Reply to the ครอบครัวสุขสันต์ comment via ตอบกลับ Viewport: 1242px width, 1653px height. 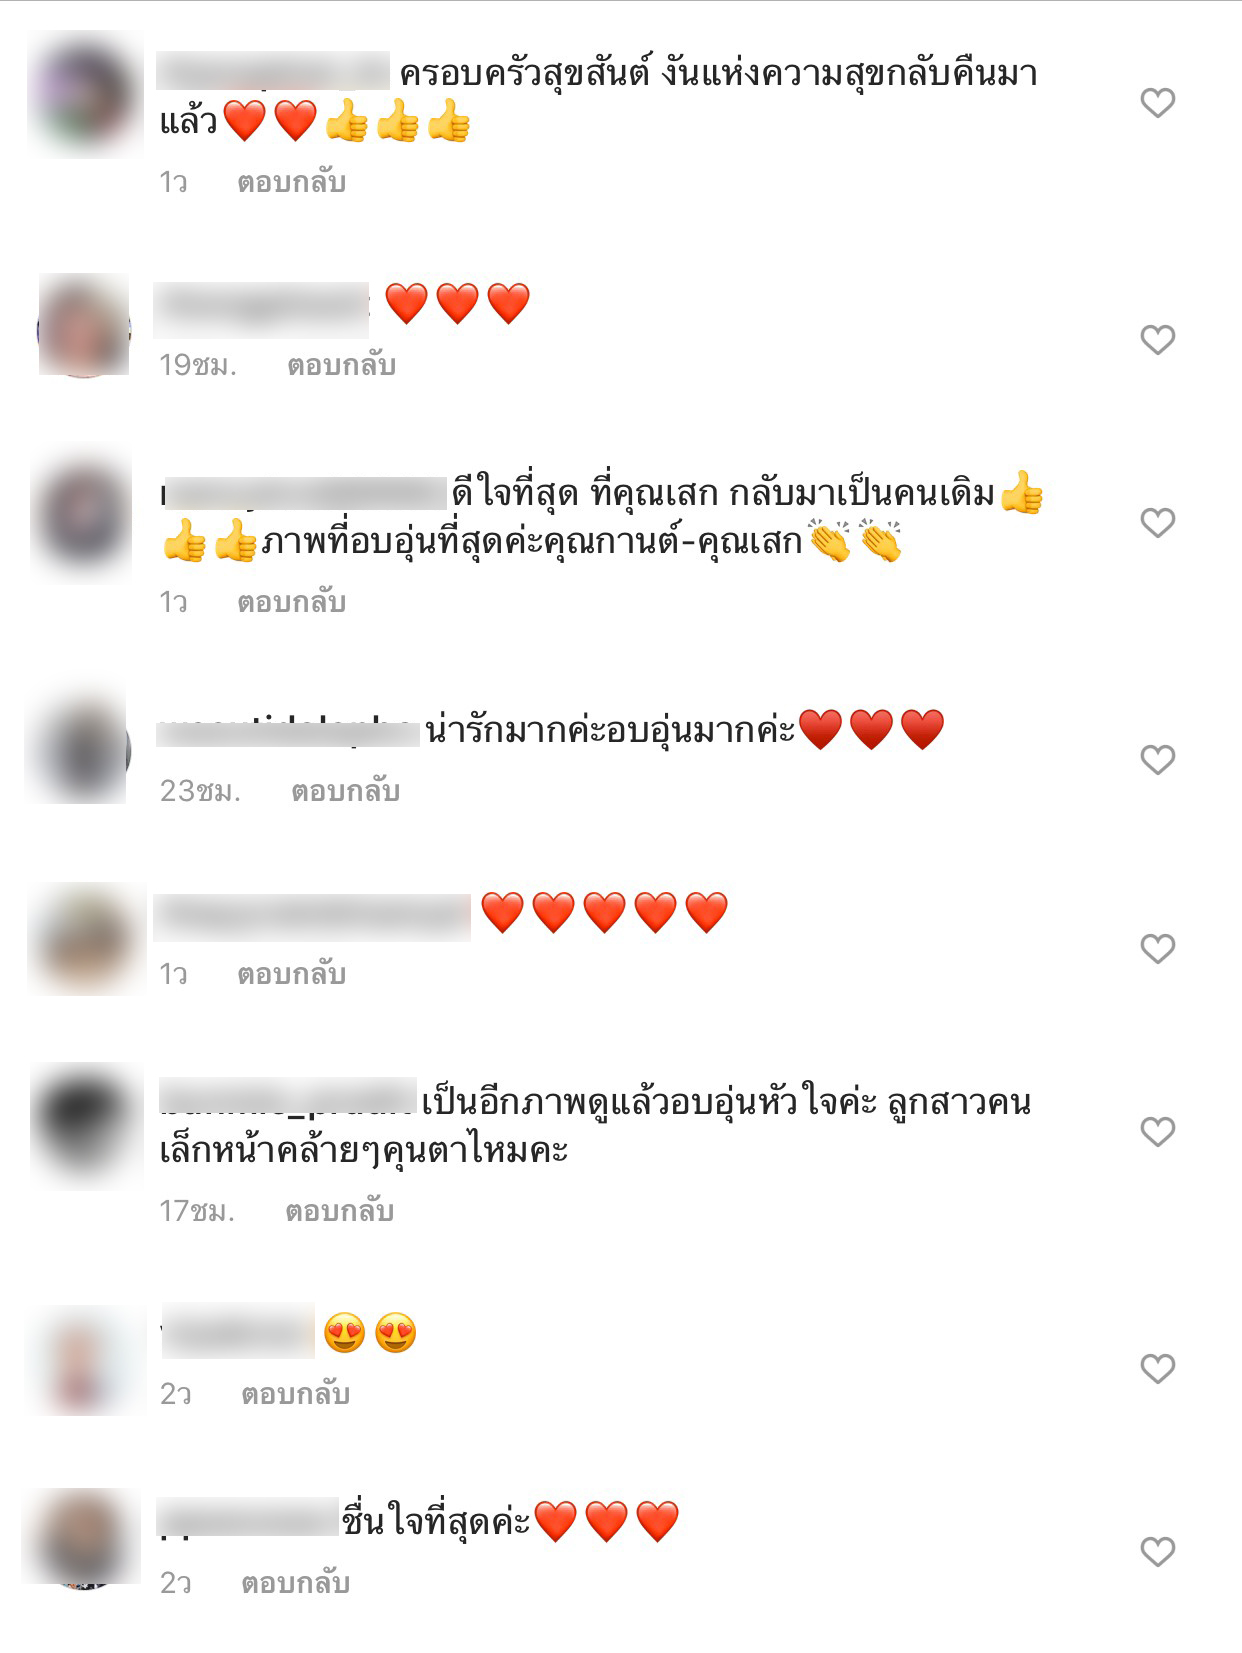pos(291,182)
